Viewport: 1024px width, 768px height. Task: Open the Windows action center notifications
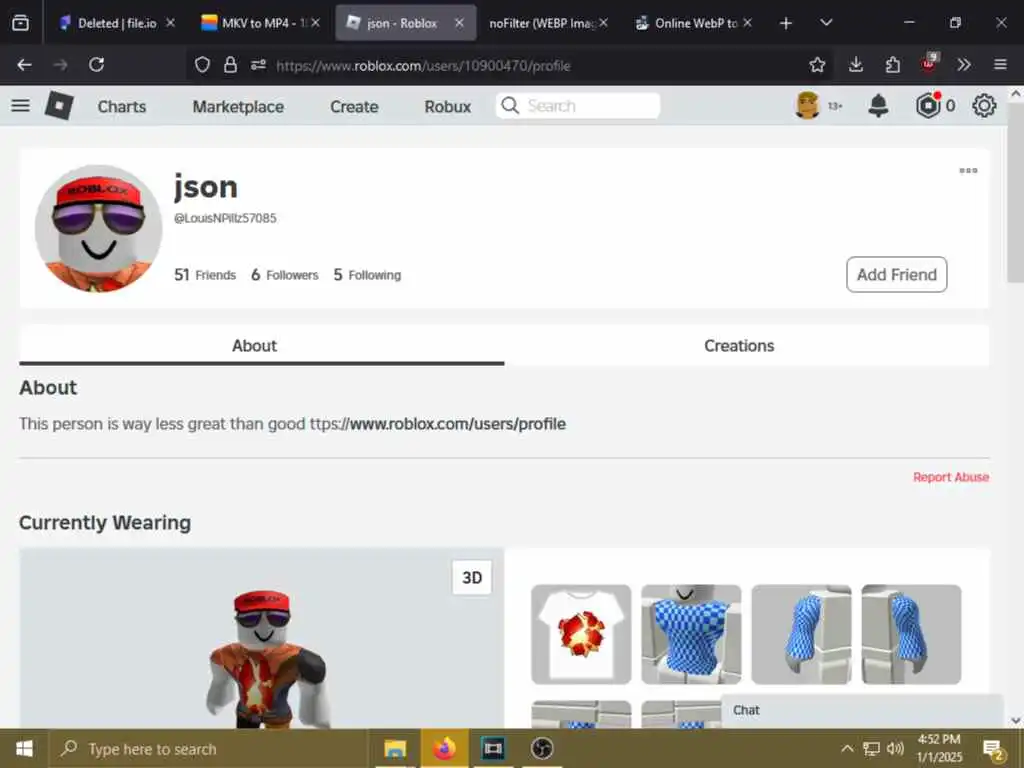pyautogui.click(x=993, y=750)
